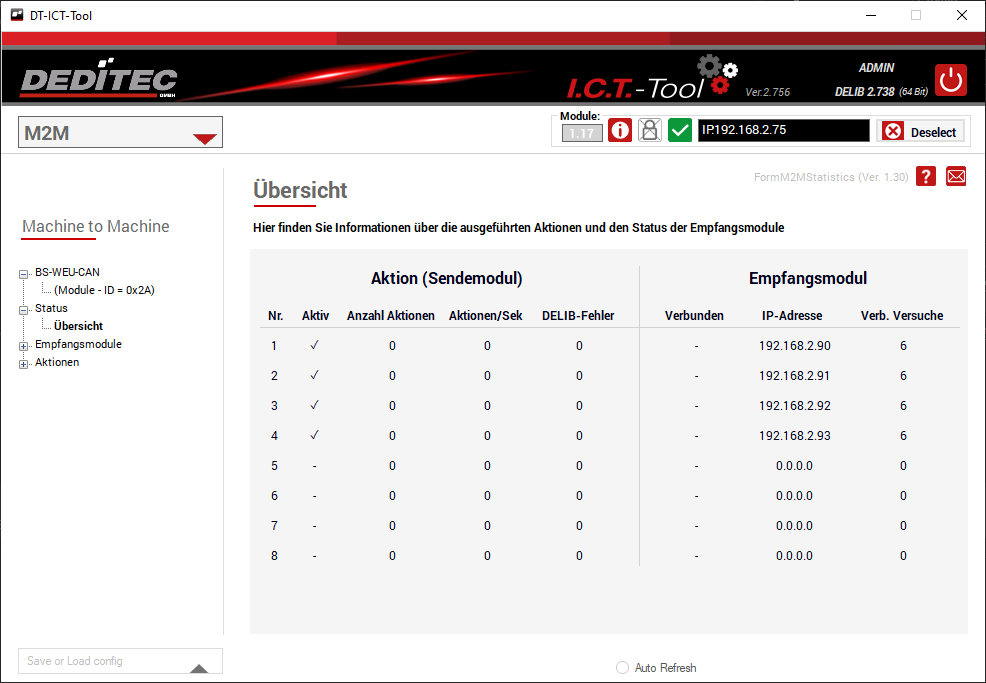Expand the Empfangsmodule tree node

[24, 345]
